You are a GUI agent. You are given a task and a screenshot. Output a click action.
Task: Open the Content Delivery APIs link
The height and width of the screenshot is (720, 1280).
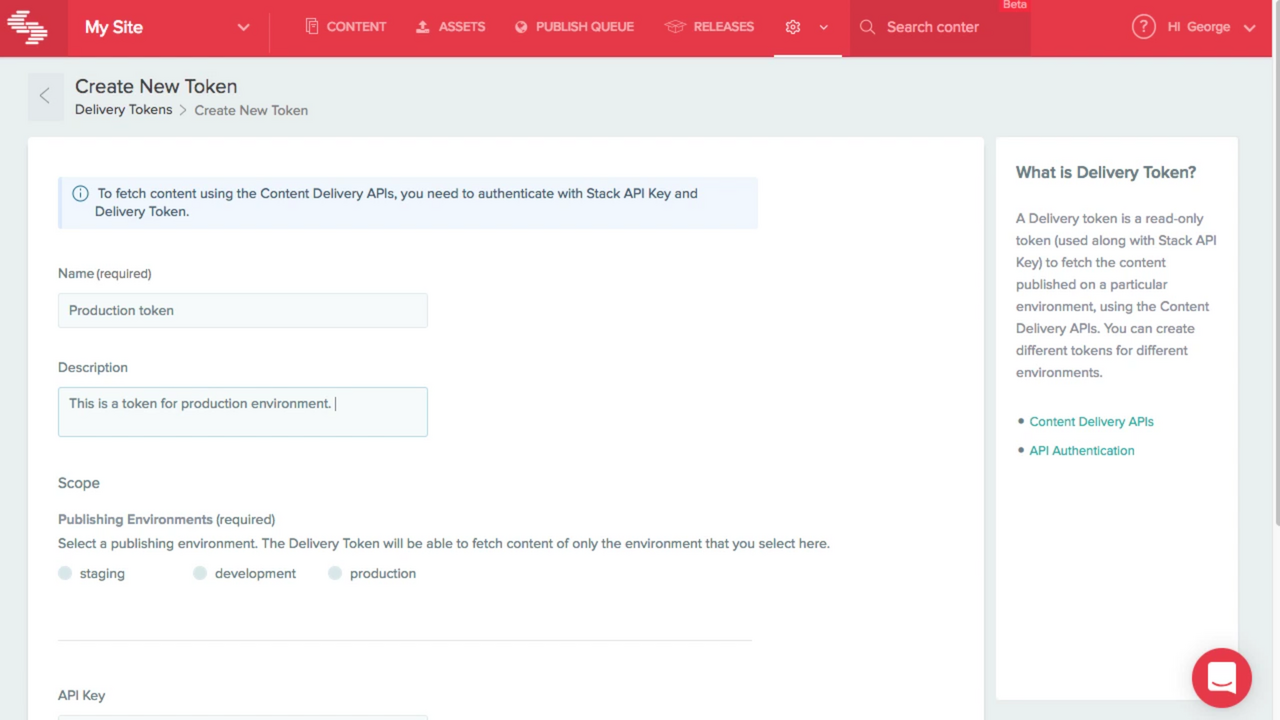[1091, 421]
